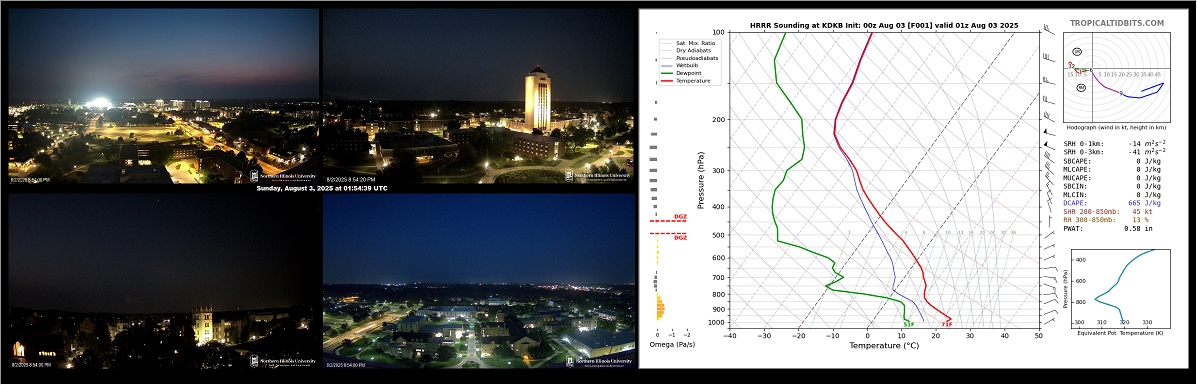Open the stadium lights webcam view
This screenshot has width=1197, height=385.
163,96
